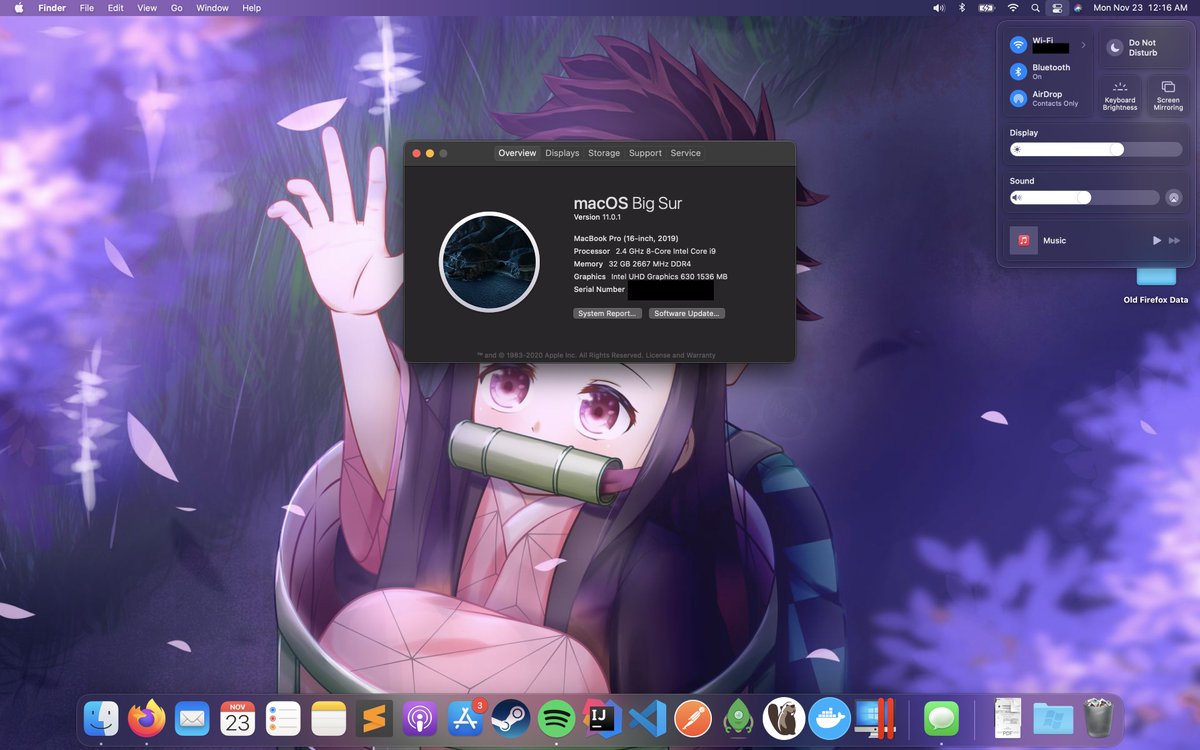This screenshot has height=750, width=1200.
Task: Launch Sublime Text from the Dock
Action: (x=374, y=718)
